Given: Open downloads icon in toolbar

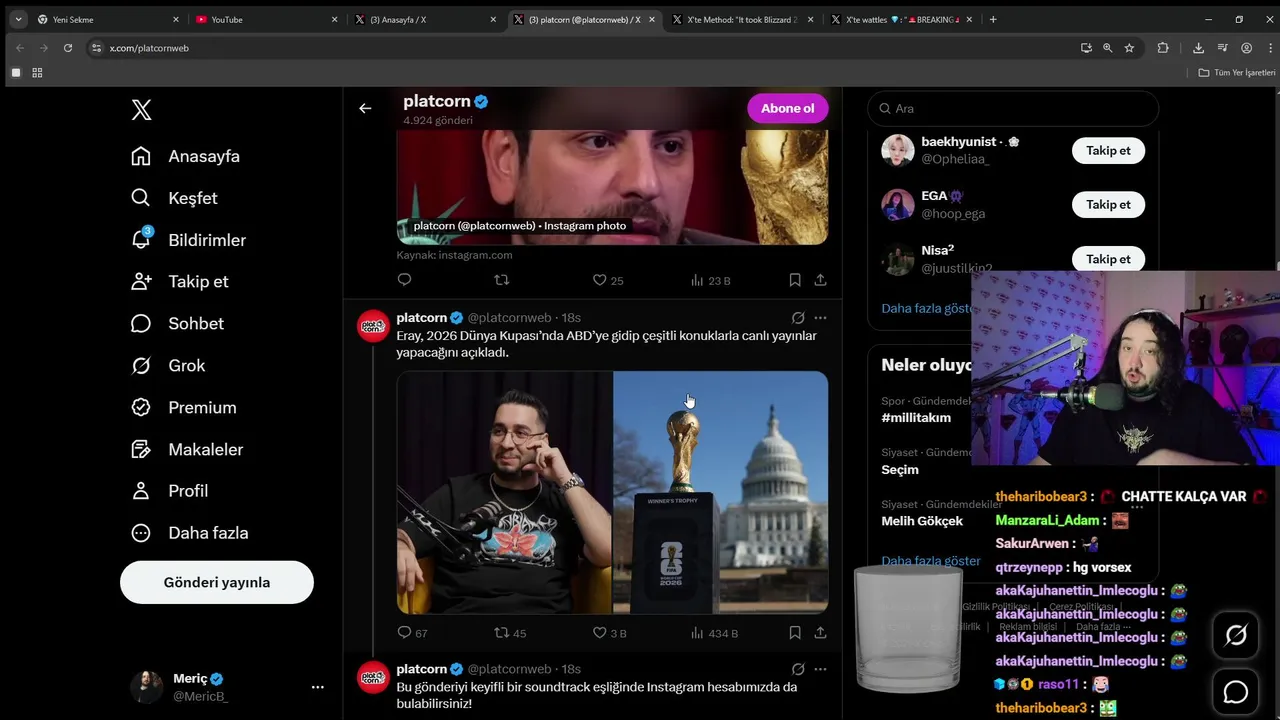Looking at the screenshot, I should point(1198,48).
